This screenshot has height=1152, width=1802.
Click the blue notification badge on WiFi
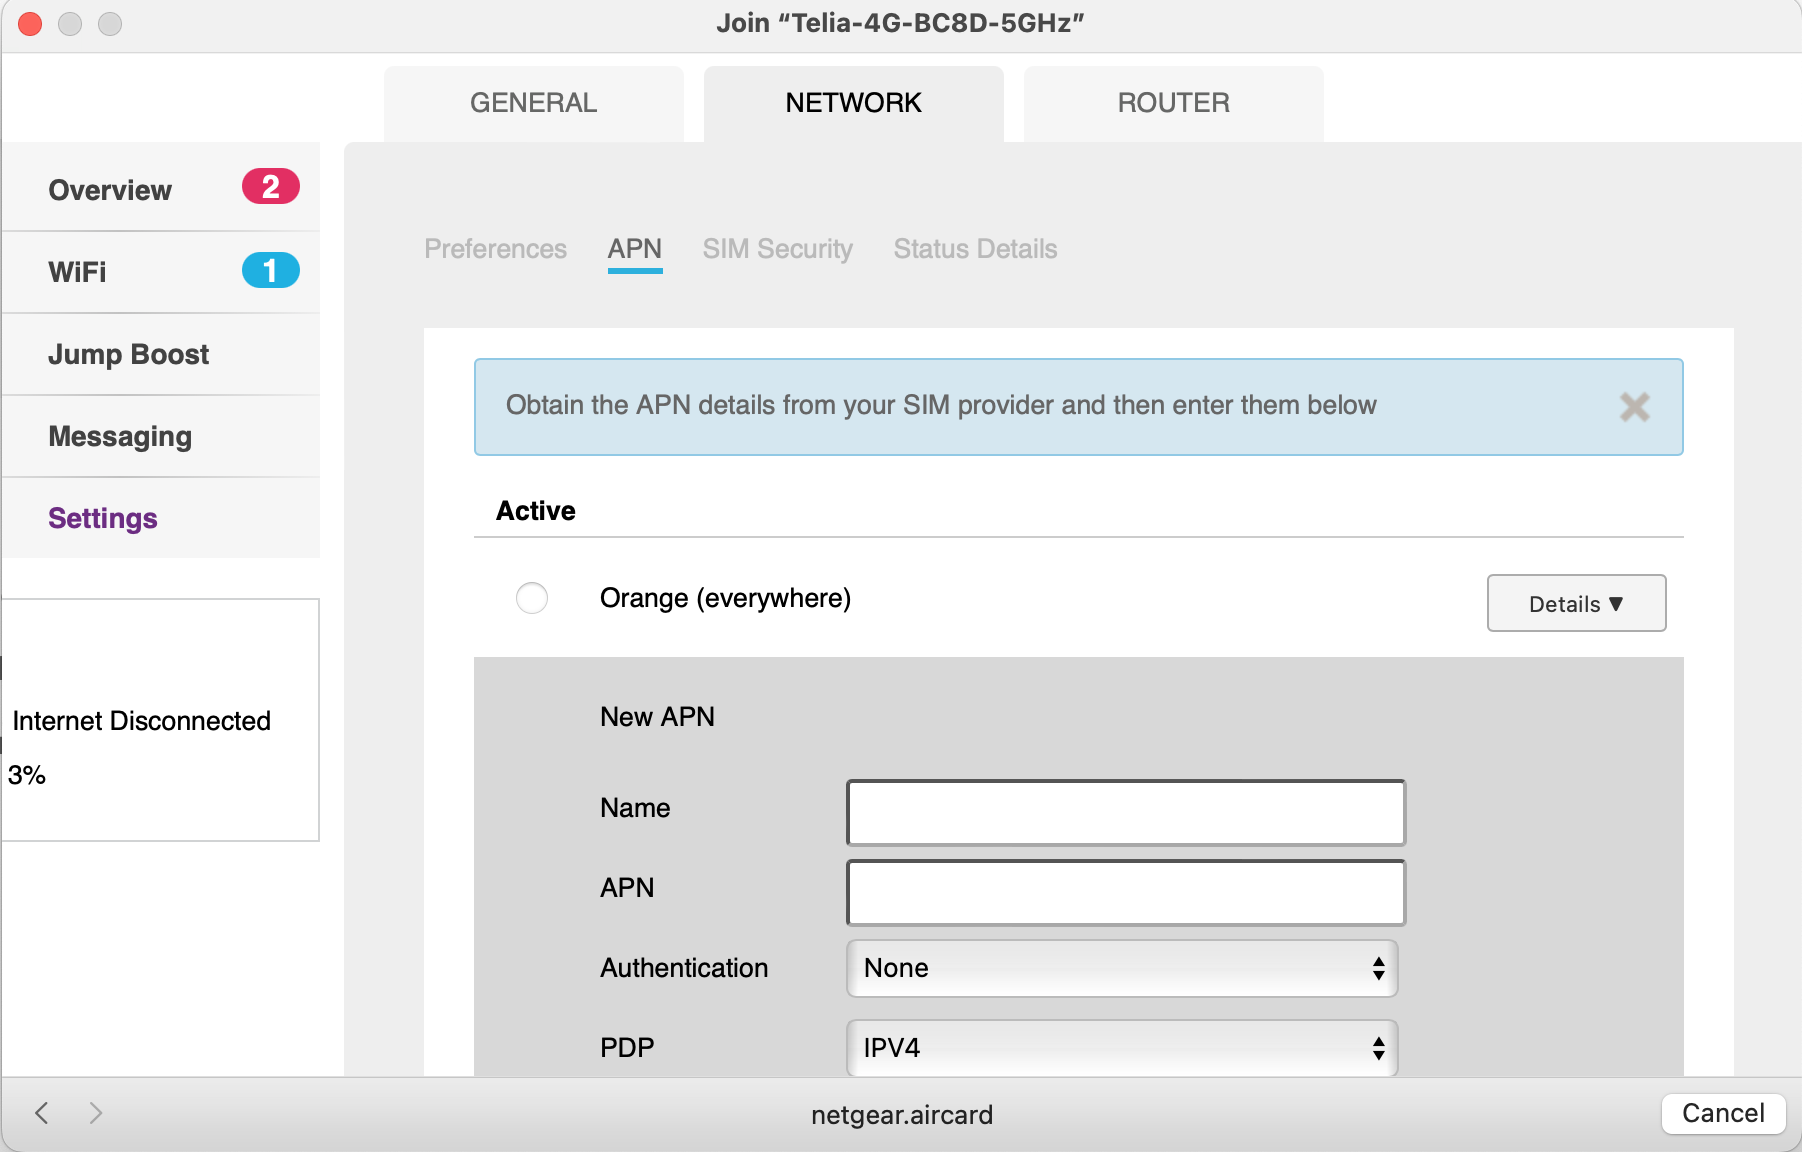point(269,269)
